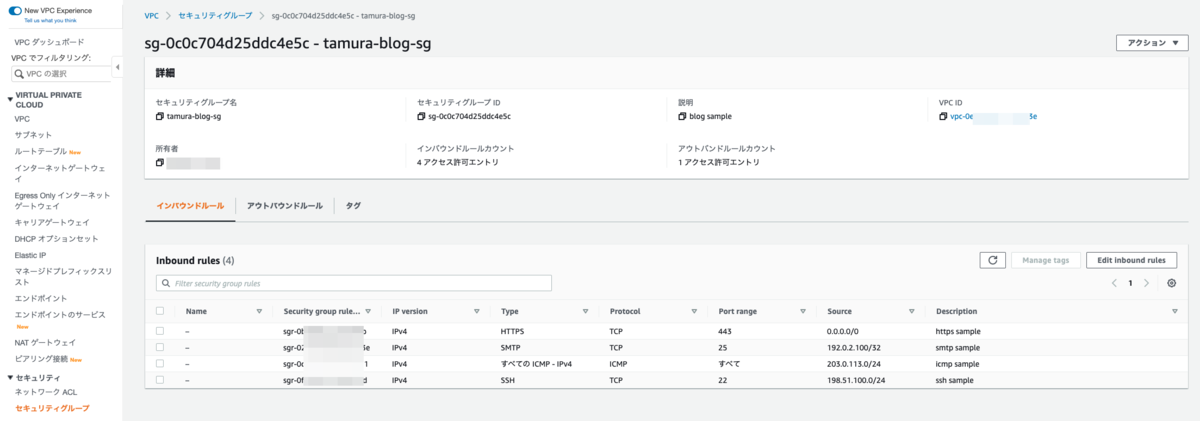
Task: Open NAT ゲートウェイ in sidebar
Action: pyautogui.click(x=45, y=342)
